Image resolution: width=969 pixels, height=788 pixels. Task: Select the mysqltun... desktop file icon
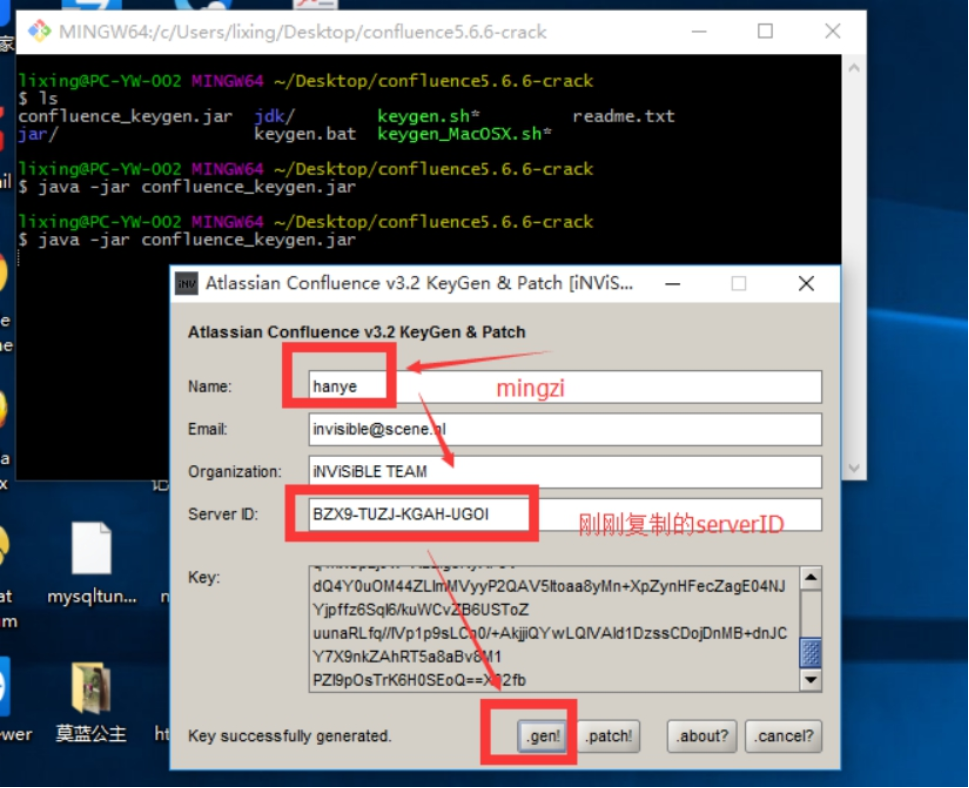(x=91, y=564)
